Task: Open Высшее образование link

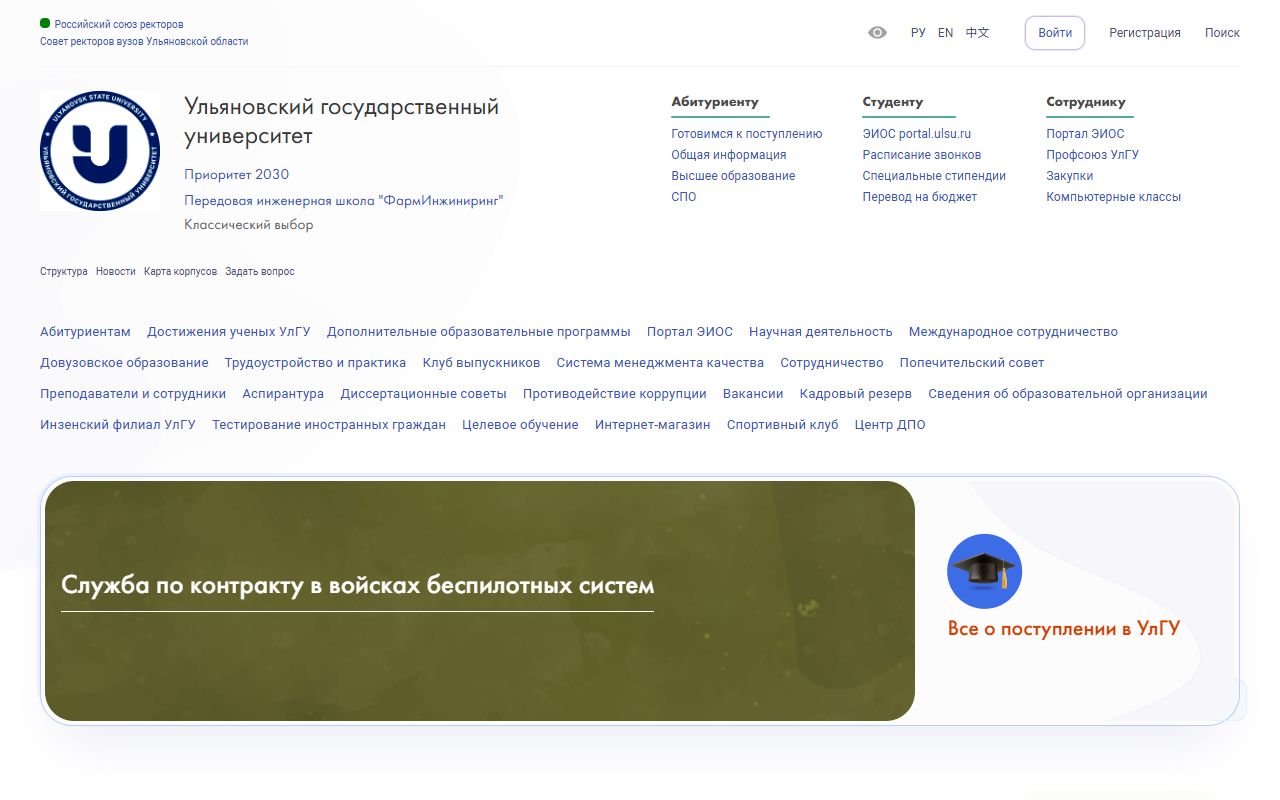Action: 733,176
